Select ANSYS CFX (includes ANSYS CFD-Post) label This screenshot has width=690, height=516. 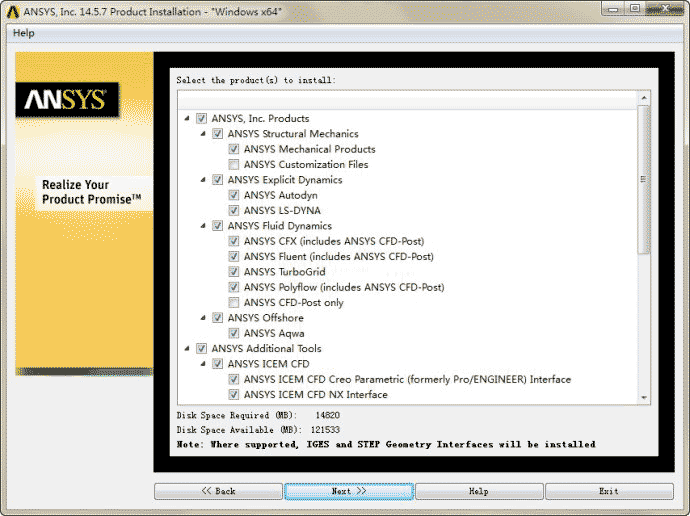pyautogui.click(x=334, y=241)
